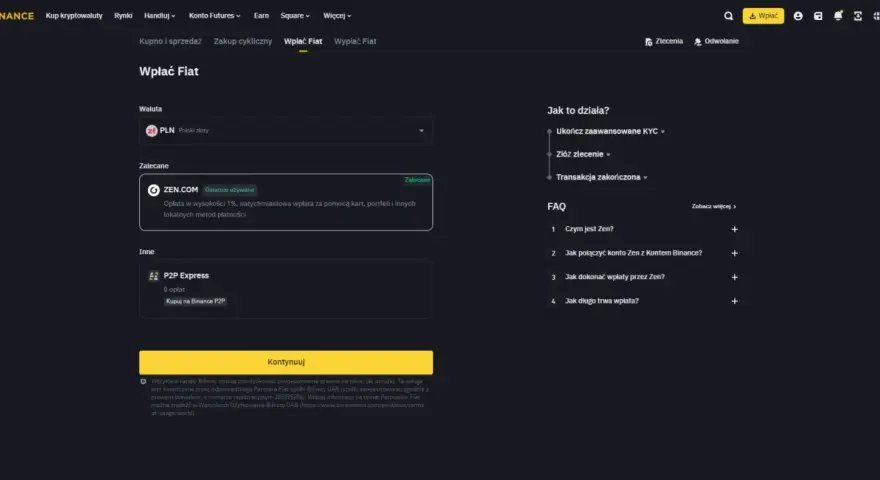The image size is (880, 480).
Task: Open the Square dropdown menu
Action: pos(295,16)
